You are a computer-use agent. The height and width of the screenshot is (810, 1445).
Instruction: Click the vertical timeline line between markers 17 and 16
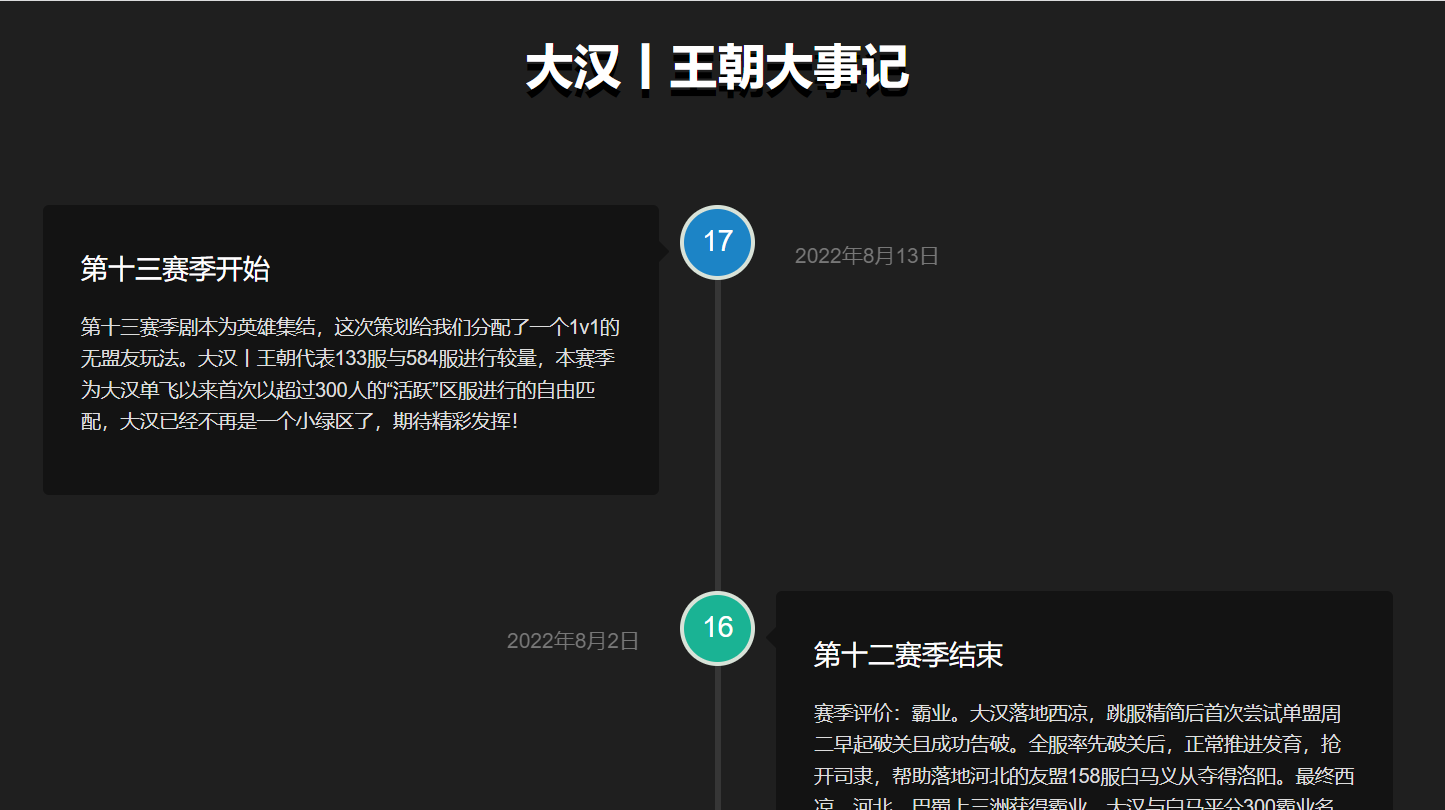coord(717,435)
